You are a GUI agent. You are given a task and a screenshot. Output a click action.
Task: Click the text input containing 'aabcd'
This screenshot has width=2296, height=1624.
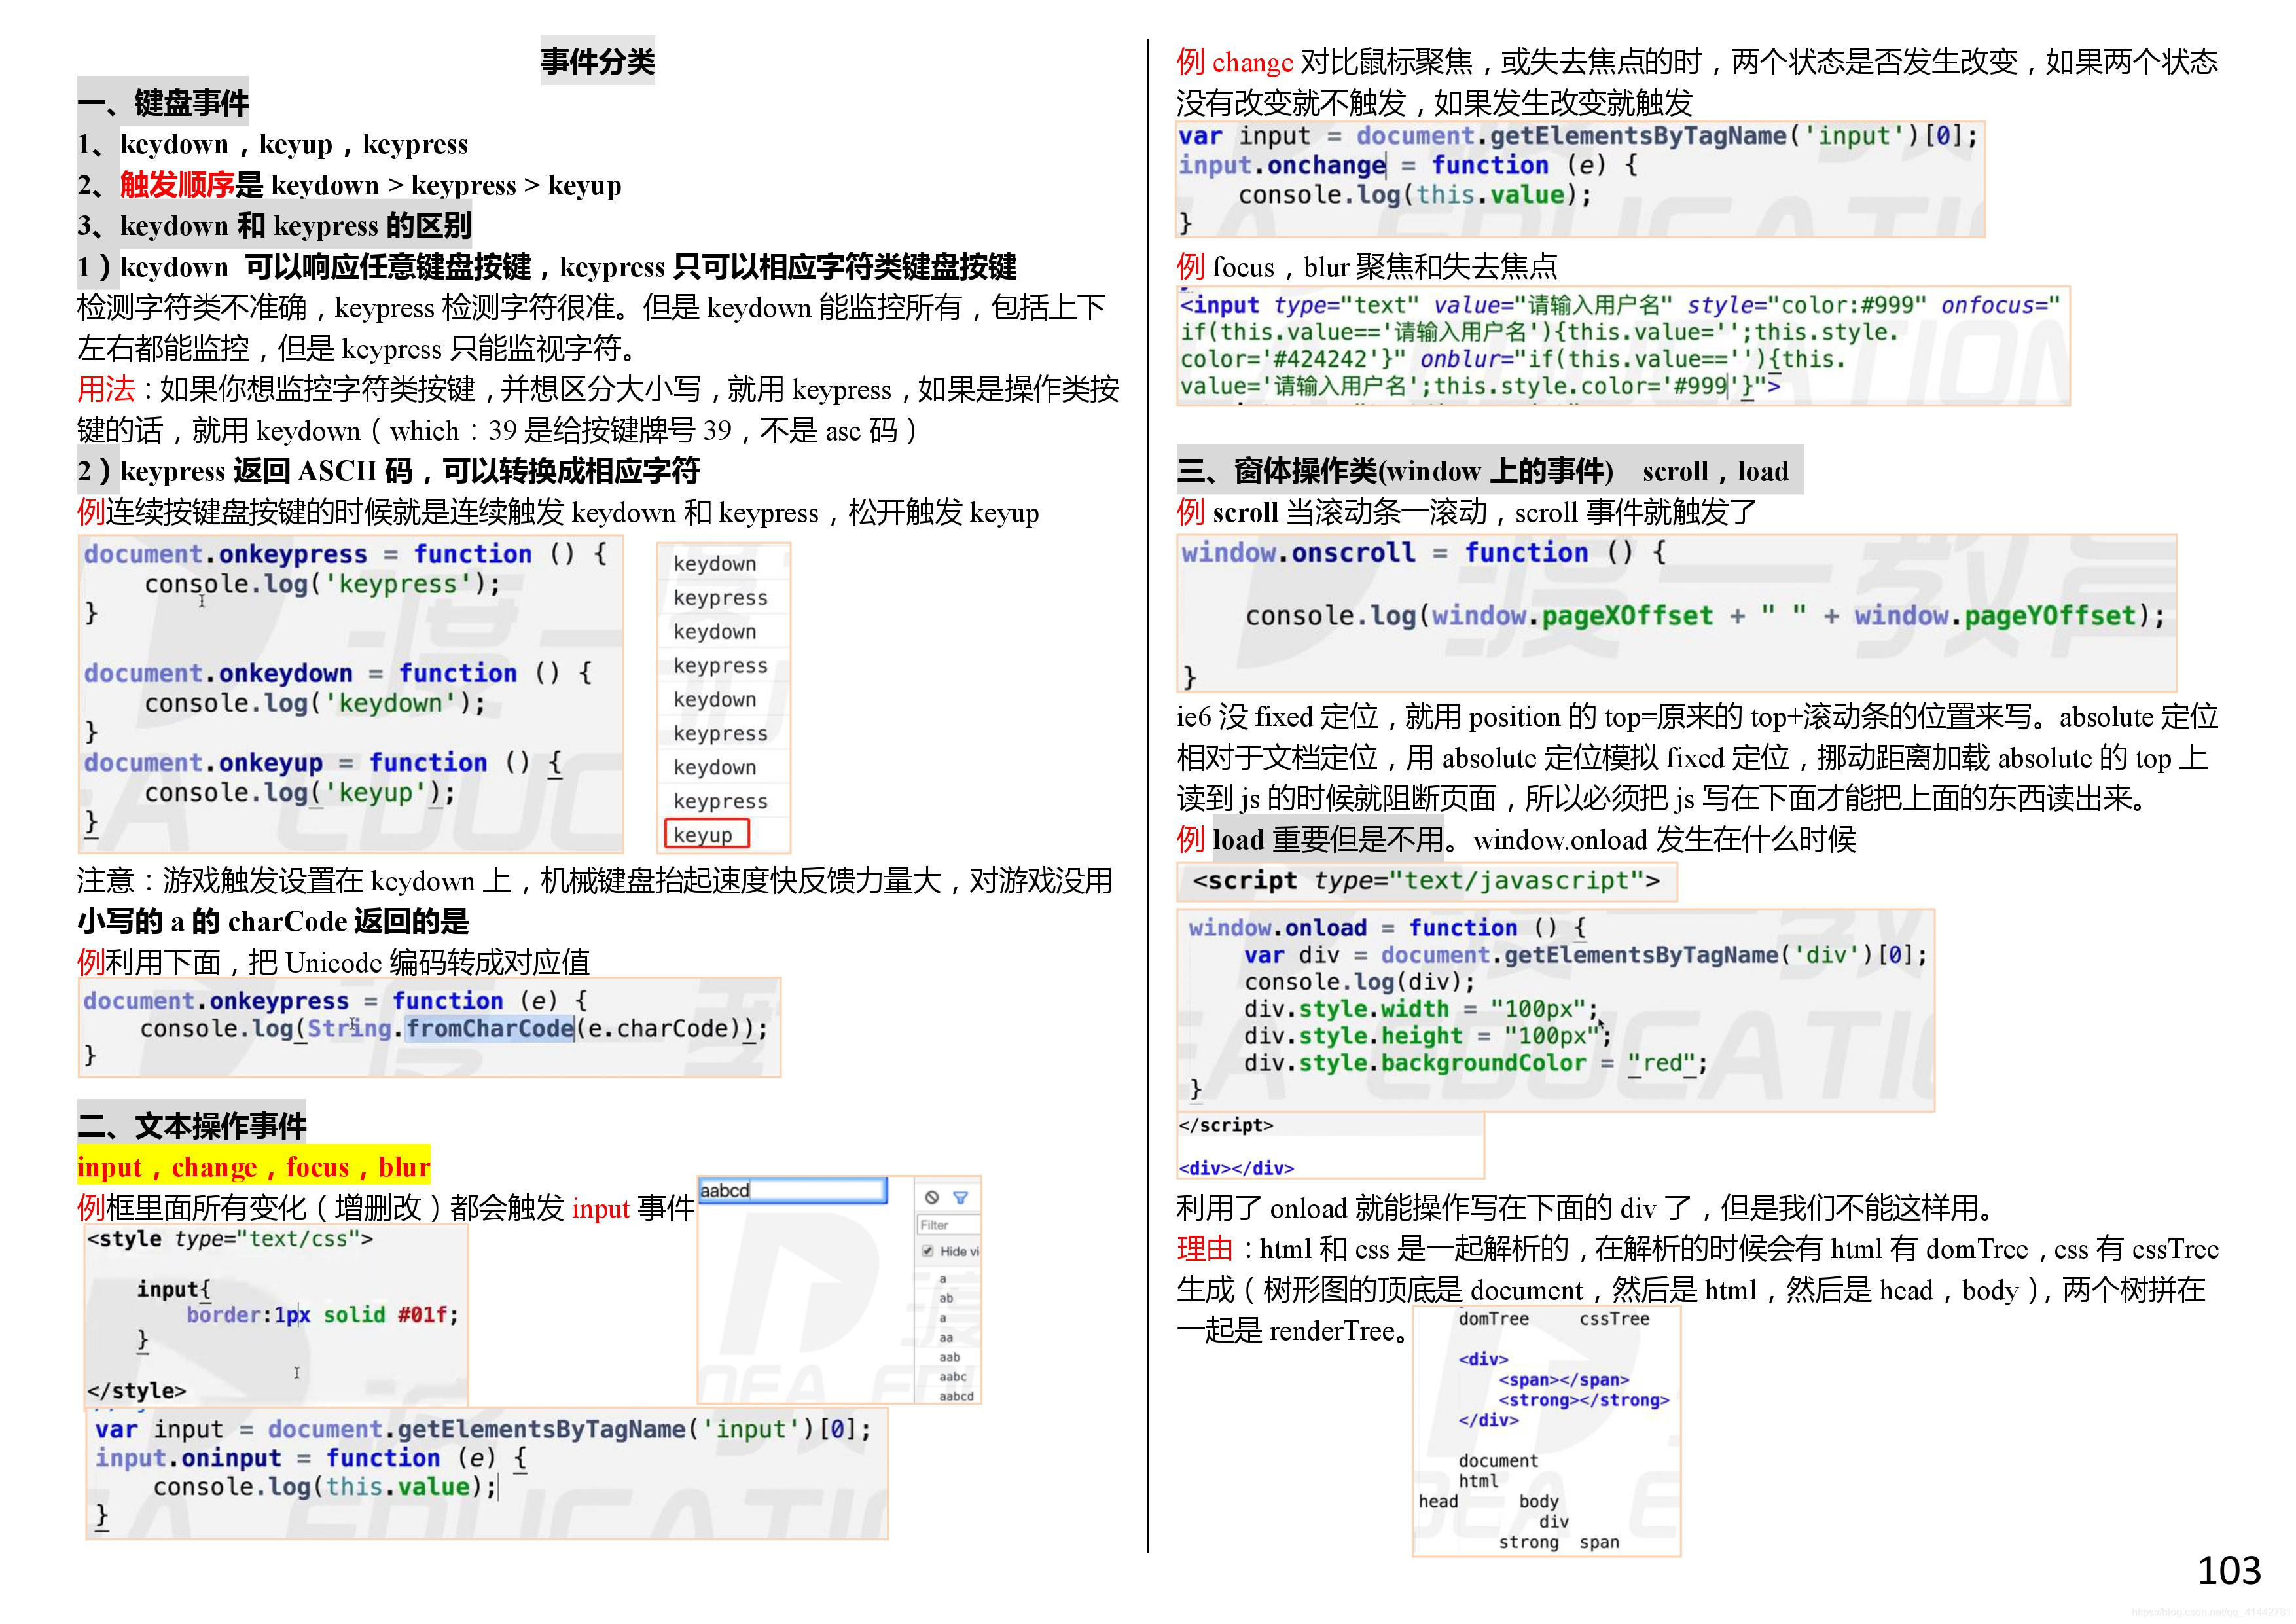click(x=792, y=1190)
